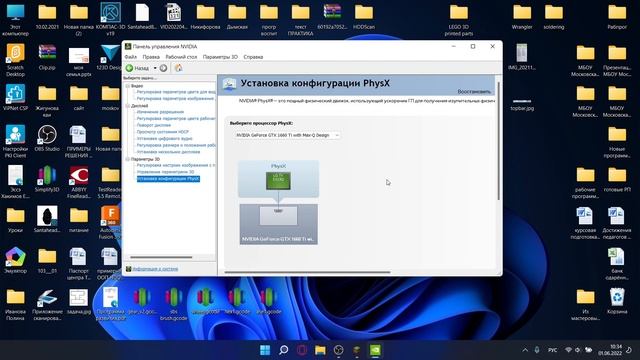Open the Opera browser taskbar icon

(x=302, y=350)
